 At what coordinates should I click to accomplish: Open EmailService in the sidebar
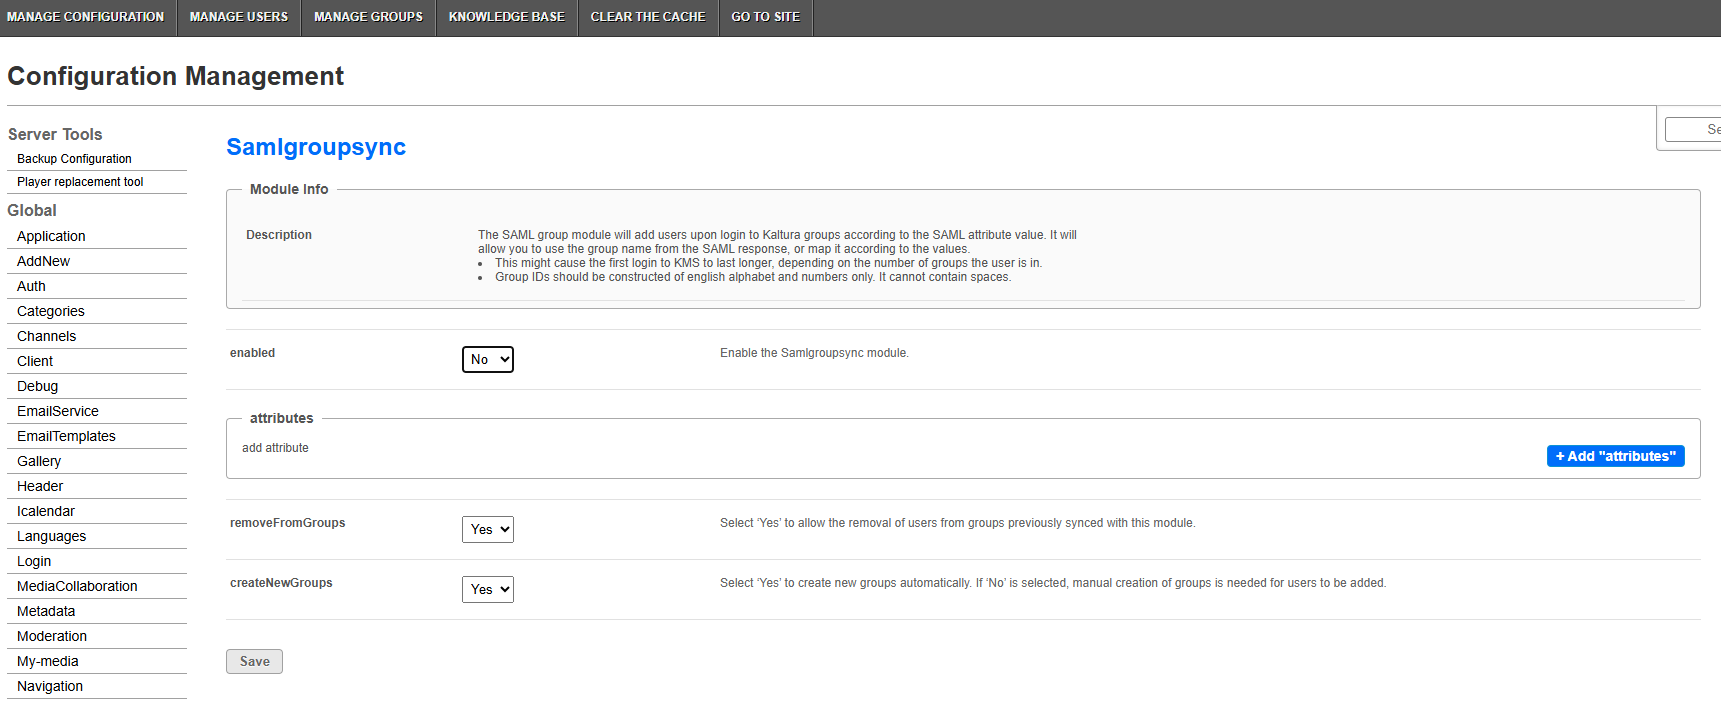58,411
